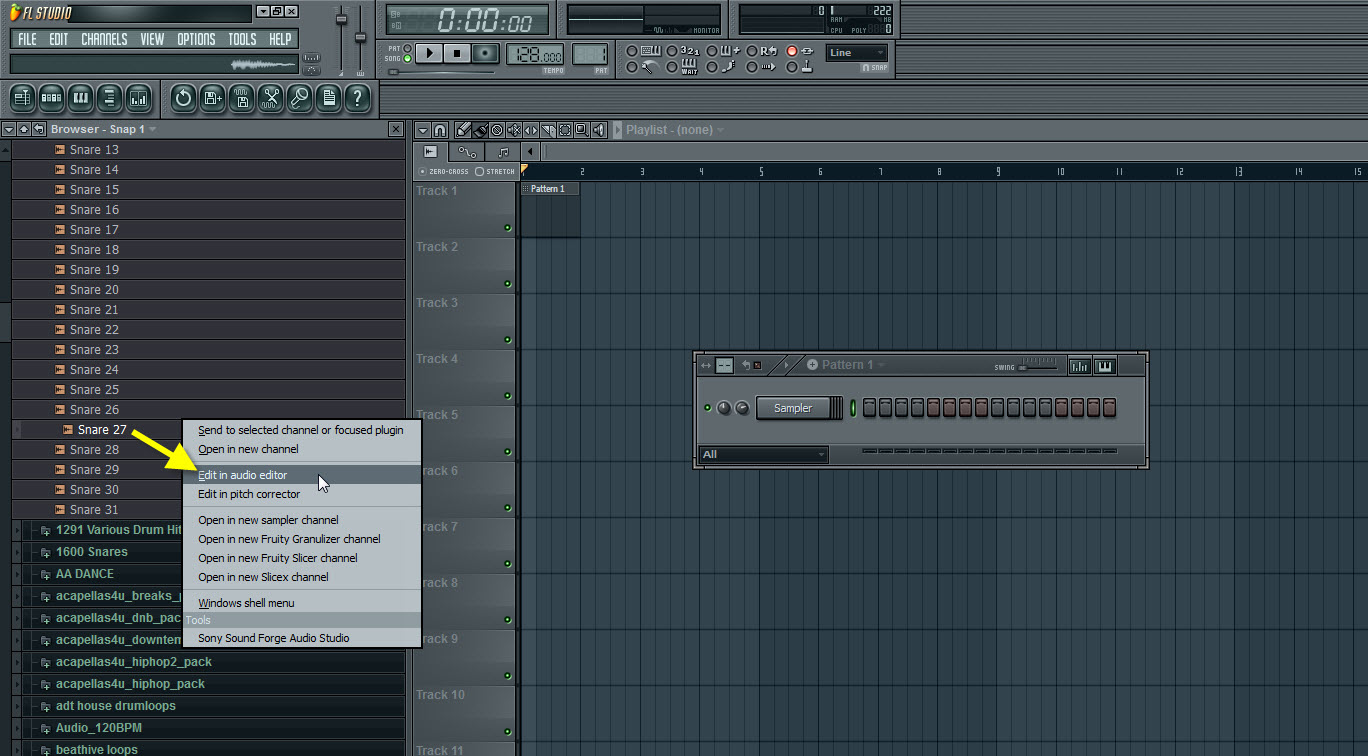This screenshot has height=756, width=1368.
Task: Open the CHANNELS menu
Action: pyautogui.click(x=105, y=39)
